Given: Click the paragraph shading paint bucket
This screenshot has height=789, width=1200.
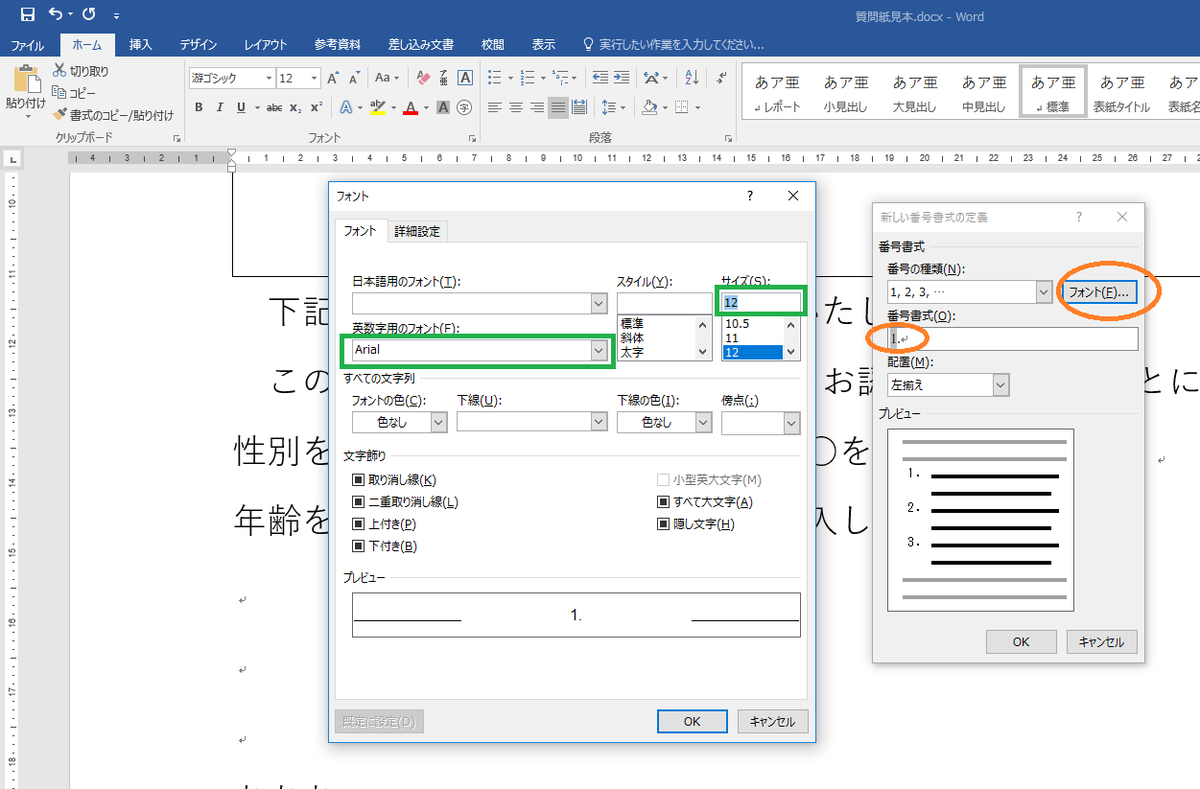Looking at the screenshot, I should (649, 107).
